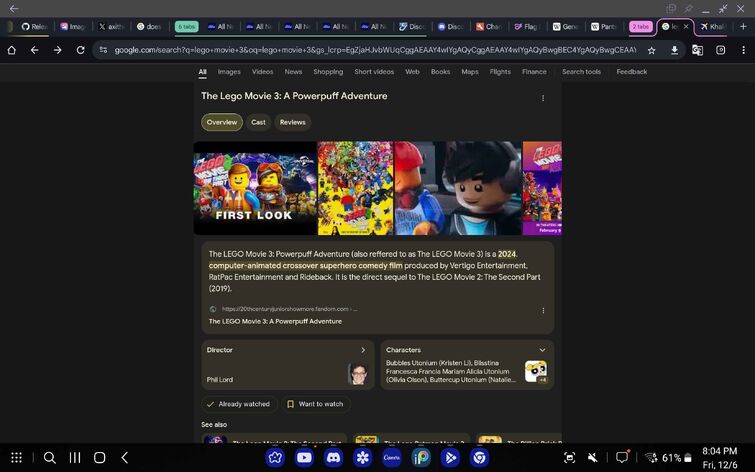Click the Feedback link
Viewport: 755px width, 472px height.
(x=632, y=72)
